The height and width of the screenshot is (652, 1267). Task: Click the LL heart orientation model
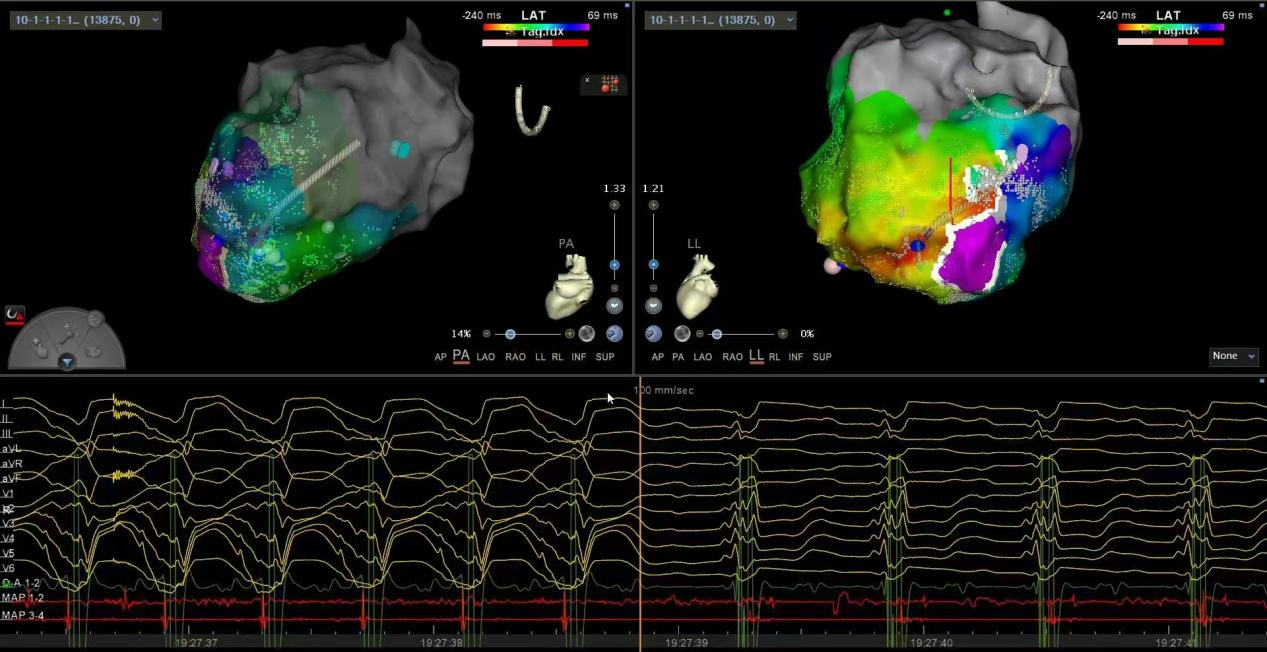click(x=697, y=287)
